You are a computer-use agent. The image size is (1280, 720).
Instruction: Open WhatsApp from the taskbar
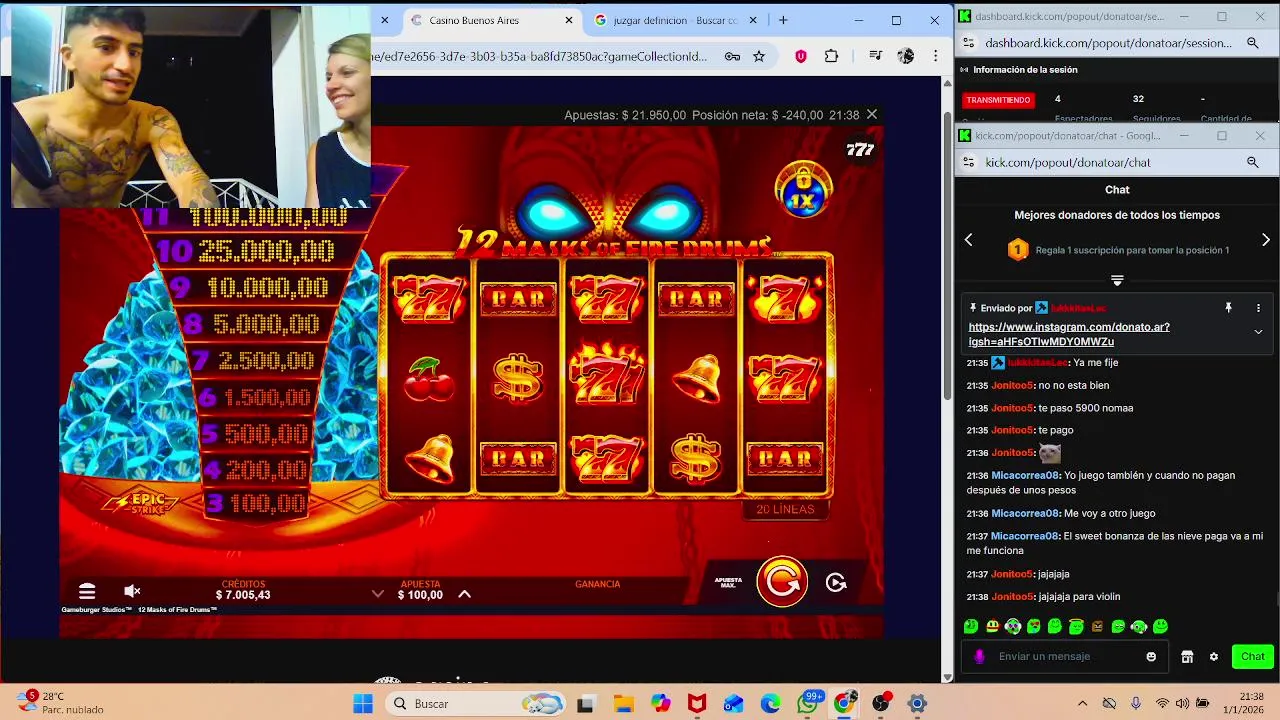coord(808,703)
